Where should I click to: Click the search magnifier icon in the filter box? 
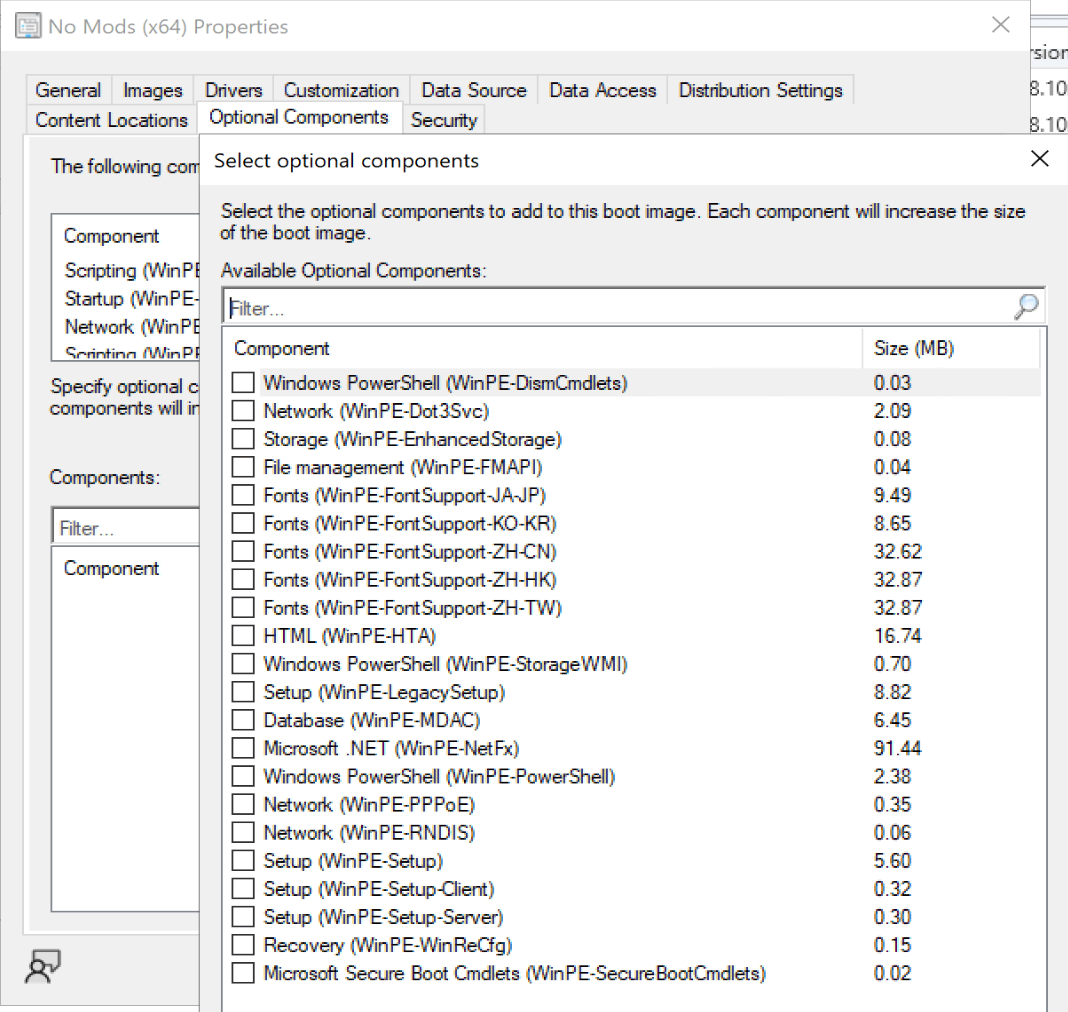click(x=1025, y=307)
